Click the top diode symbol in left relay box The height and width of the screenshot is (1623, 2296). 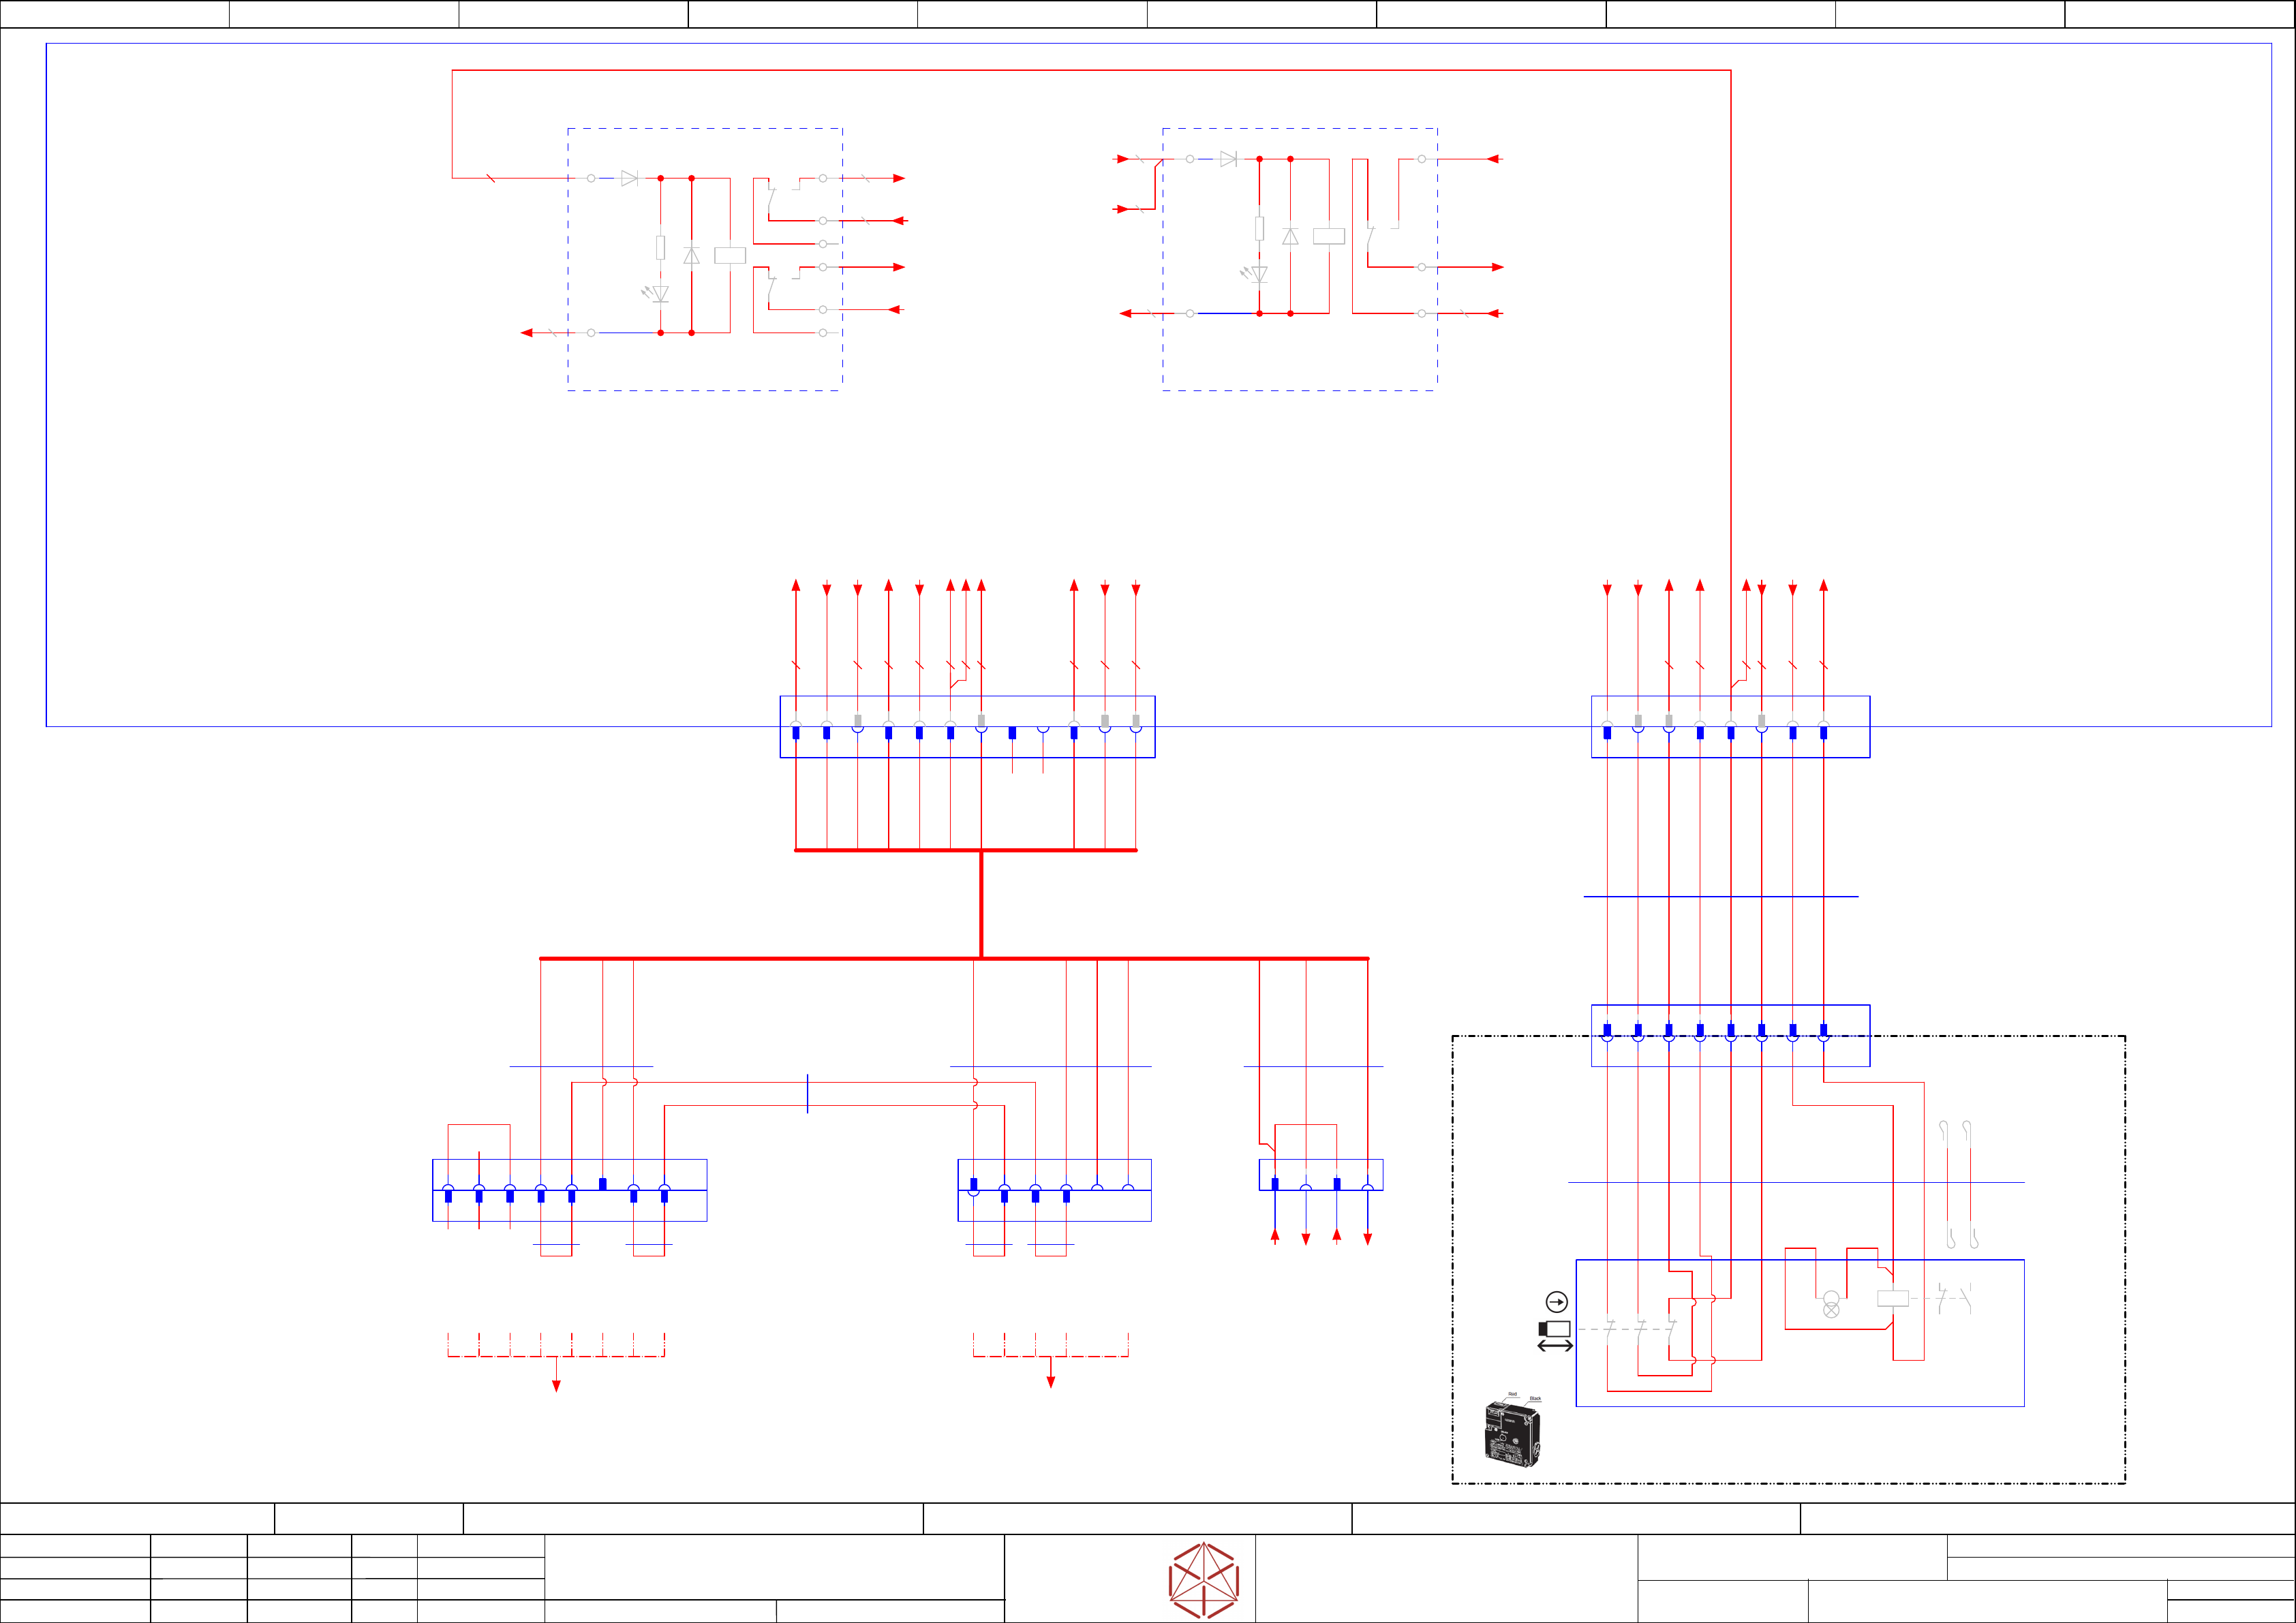coord(629,178)
